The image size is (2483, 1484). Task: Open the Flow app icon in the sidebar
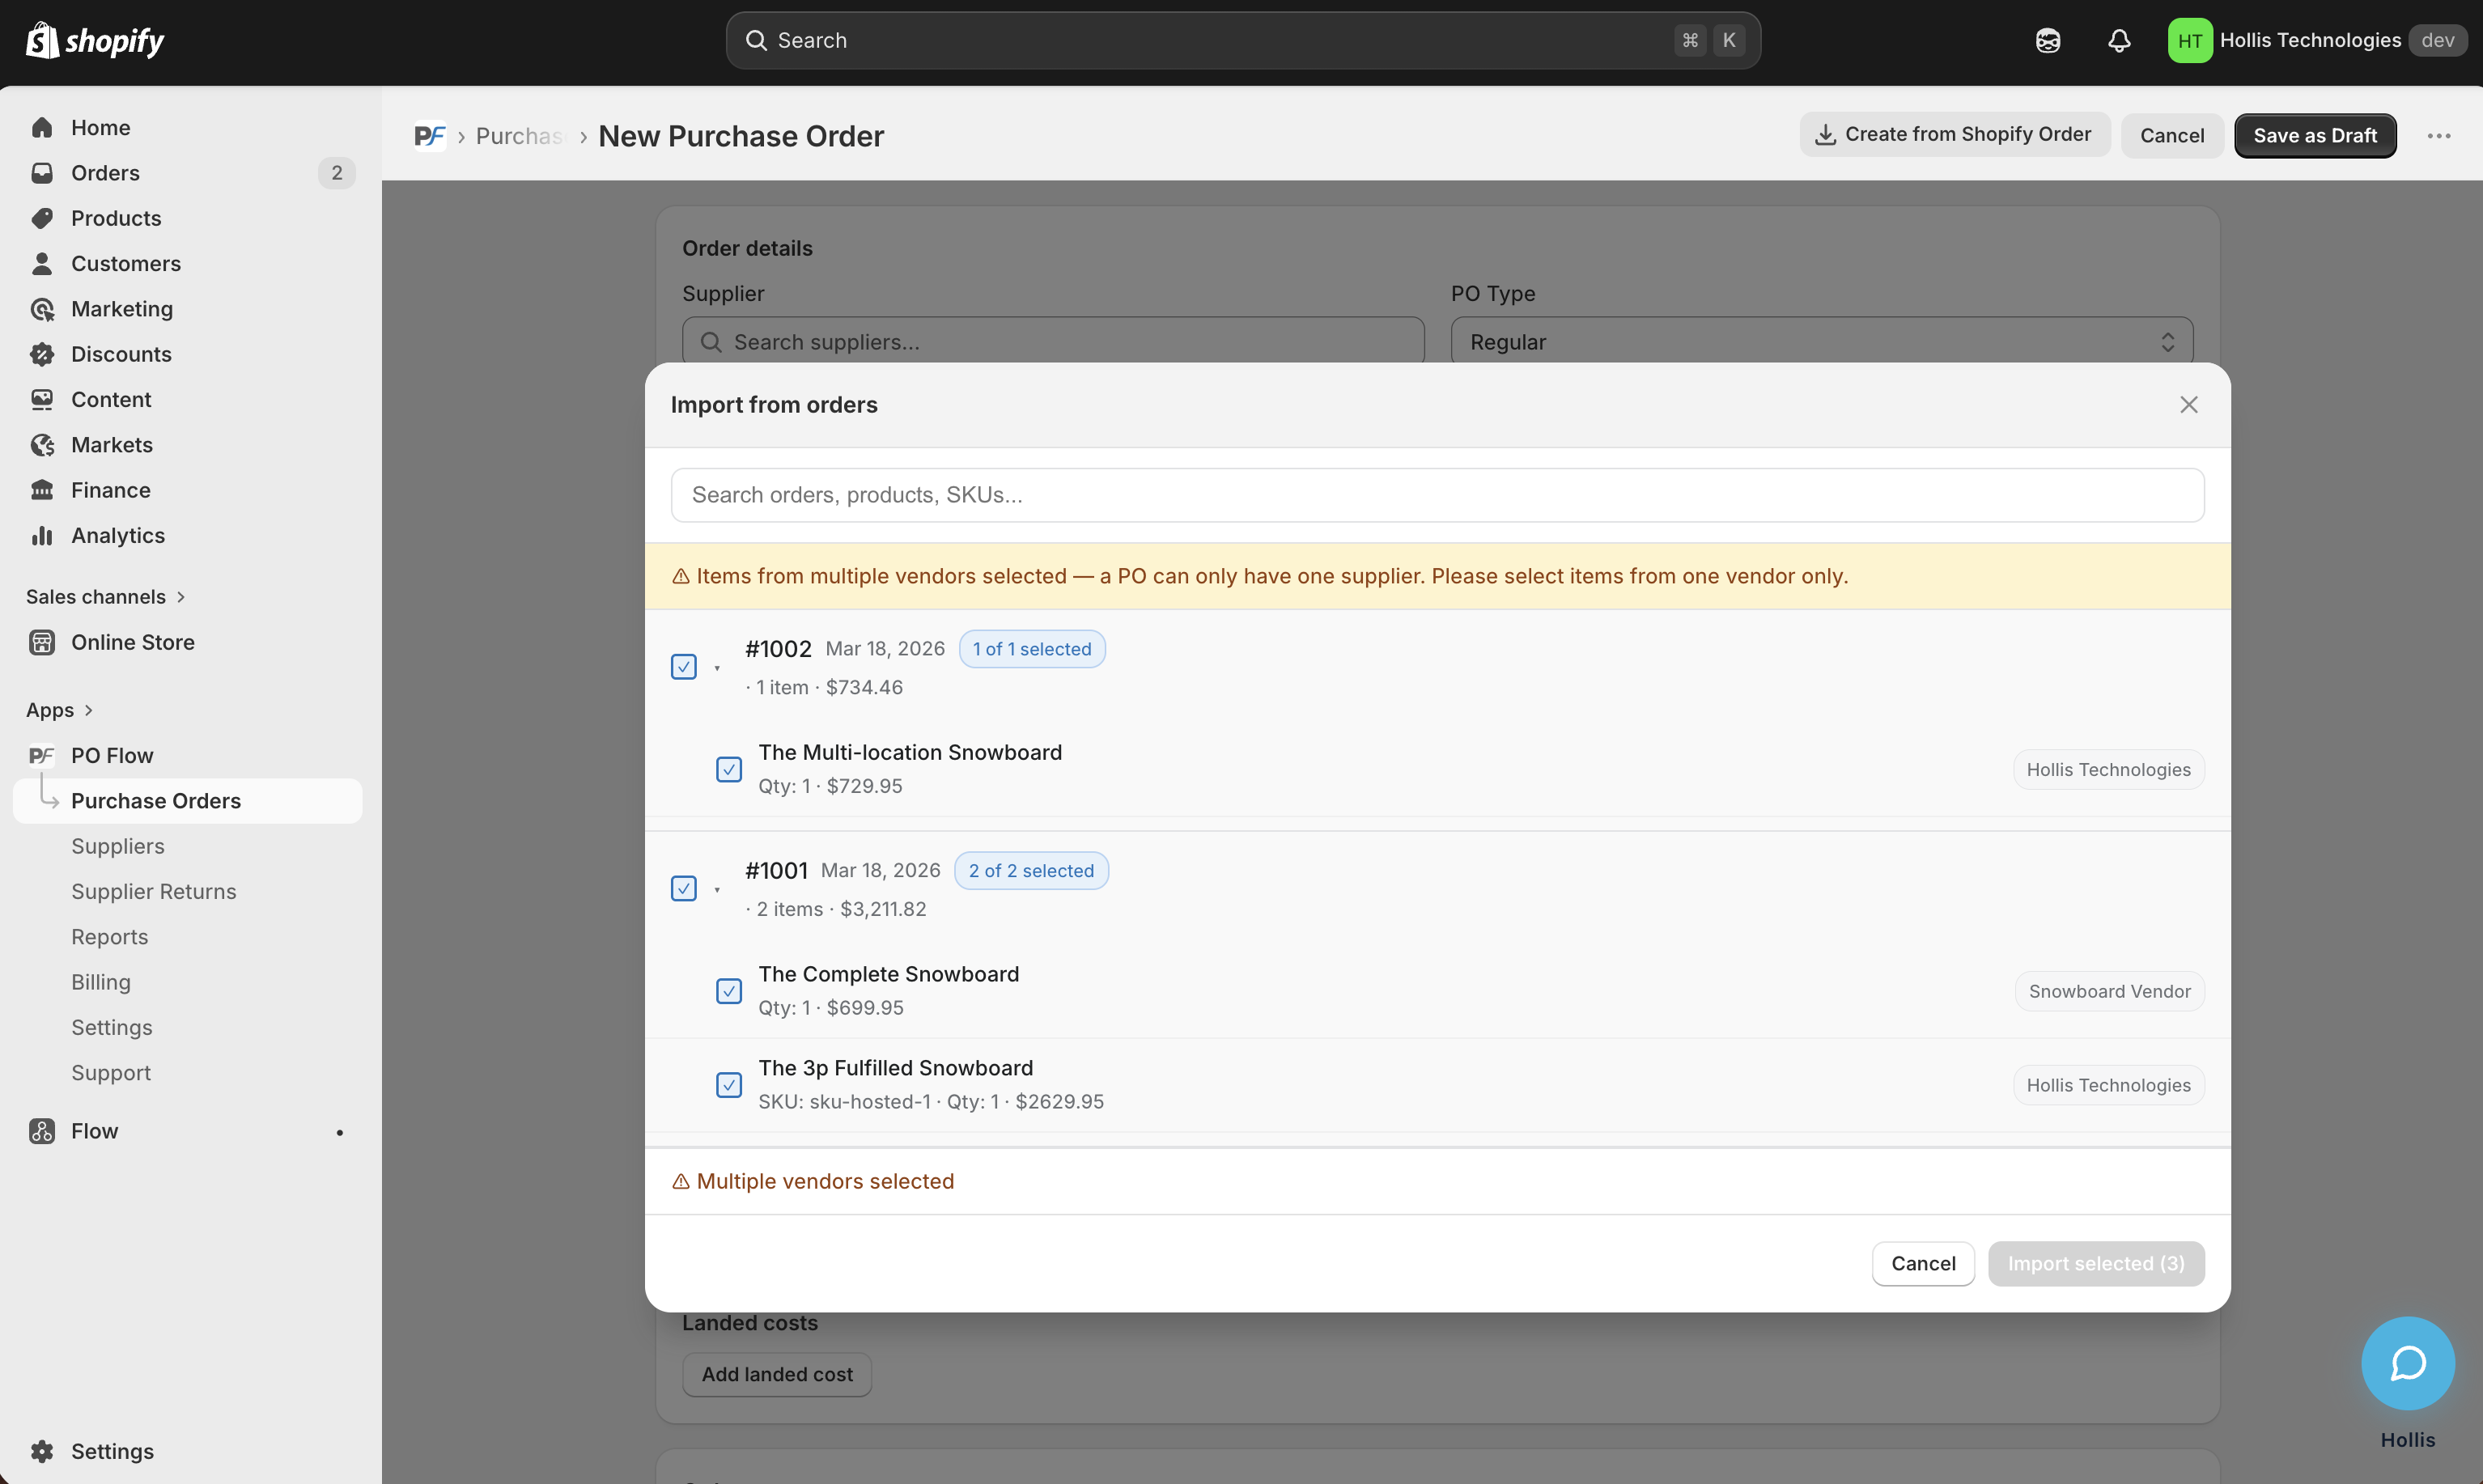coord(42,1131)
